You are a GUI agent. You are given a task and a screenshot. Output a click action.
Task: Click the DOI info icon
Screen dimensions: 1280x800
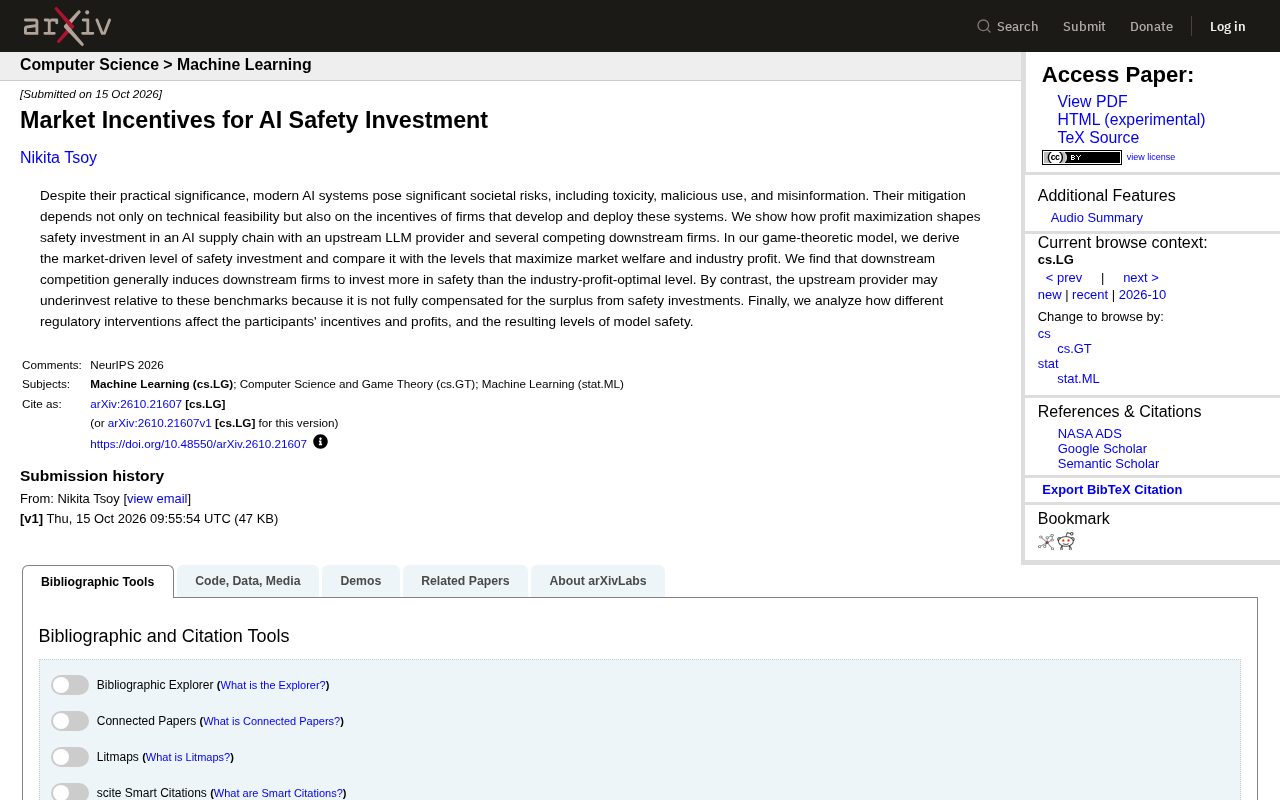pyautogui.click(x=320, y=442)
